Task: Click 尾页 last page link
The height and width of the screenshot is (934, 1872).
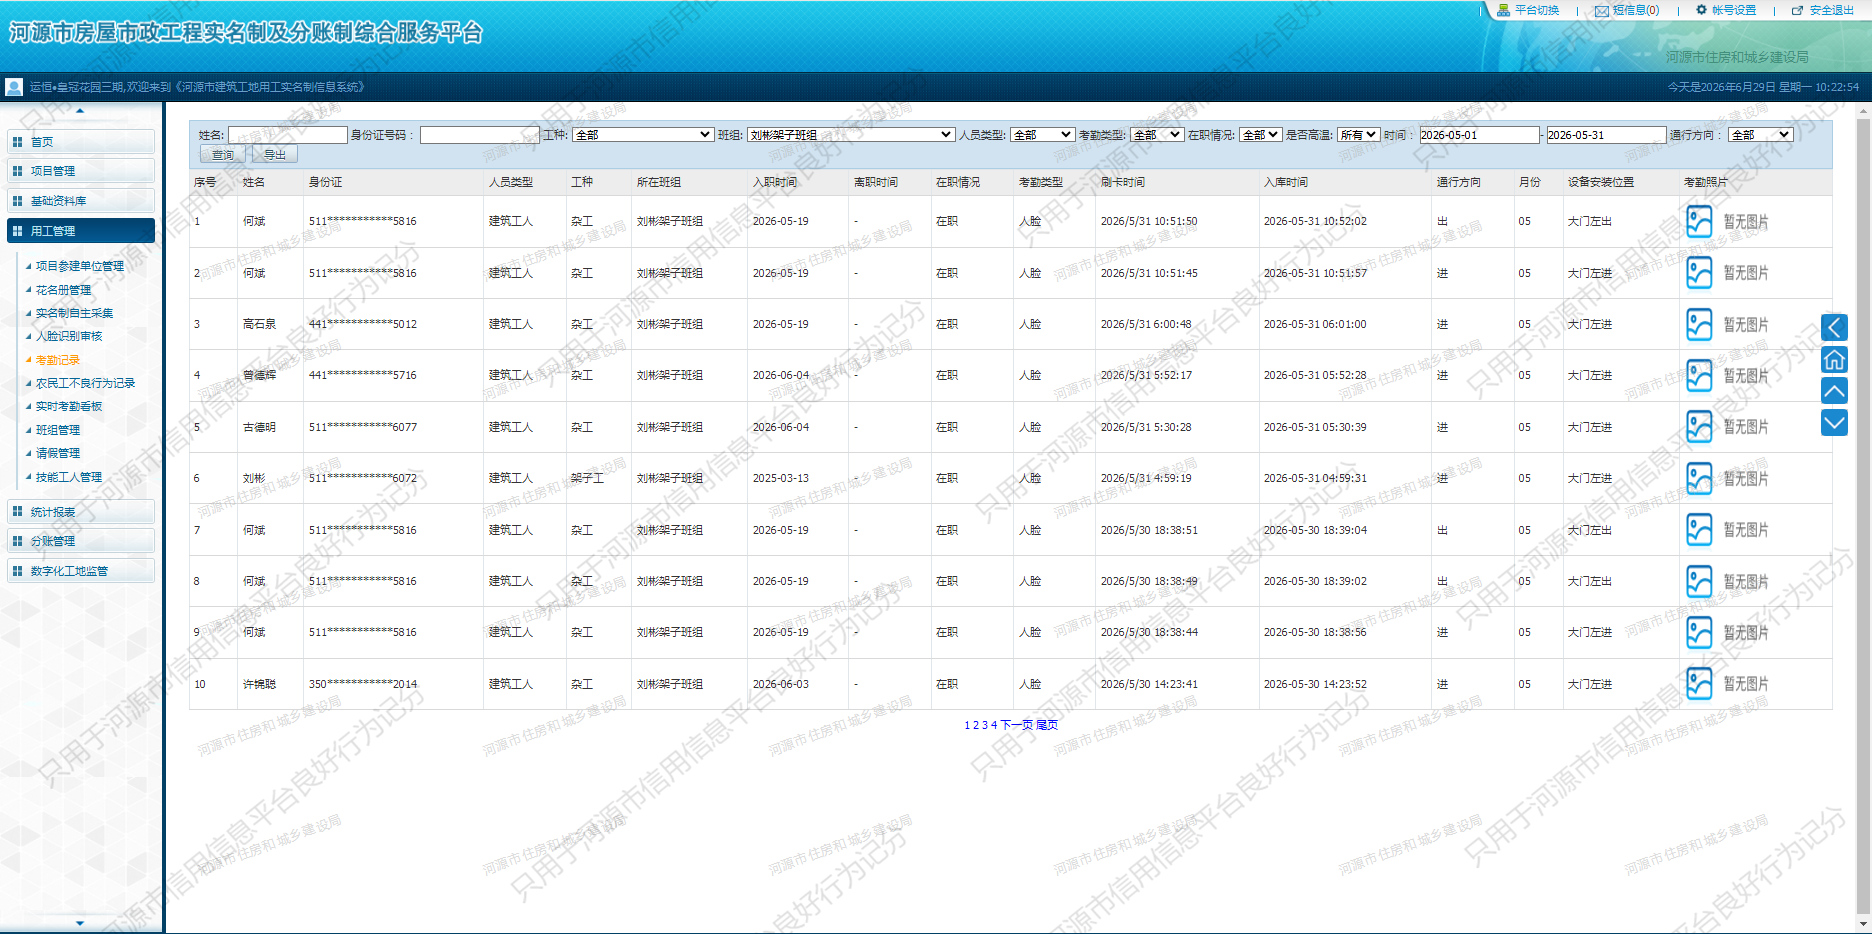Action: pyautogui.click(x=1047, y=725)
